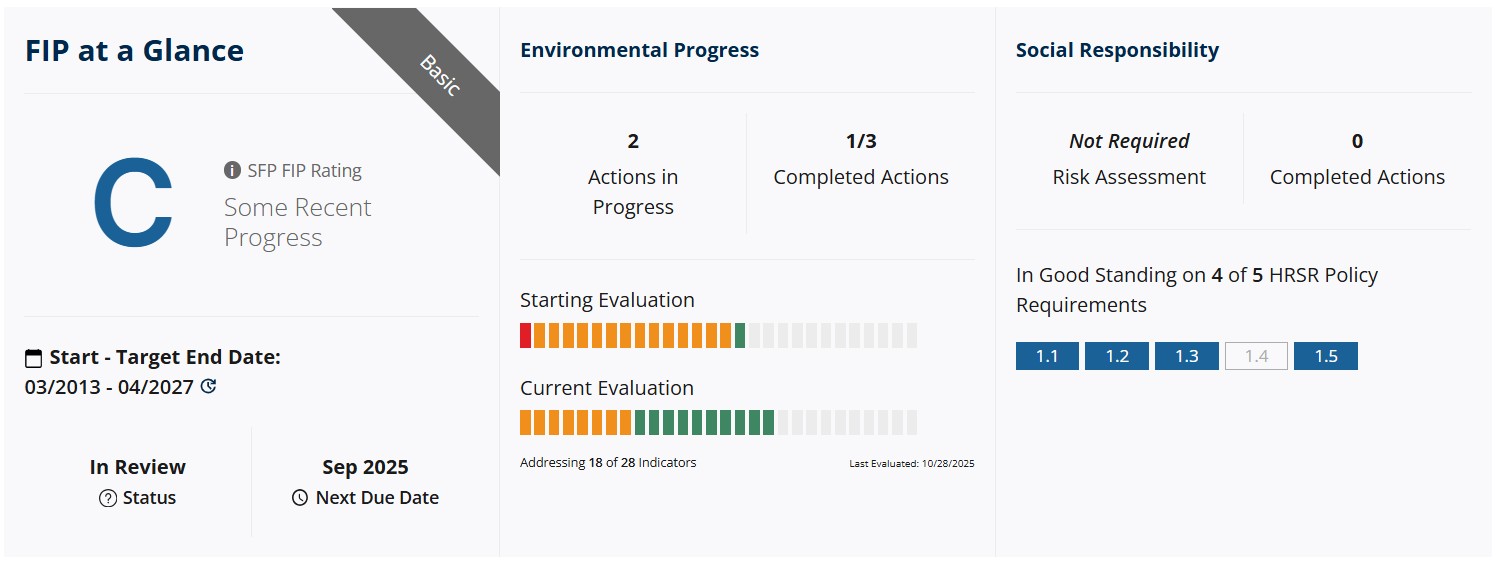The image size is (1498, 564).
Task: Open the Social Responsibility section heading
Action: pos(1117,50)
